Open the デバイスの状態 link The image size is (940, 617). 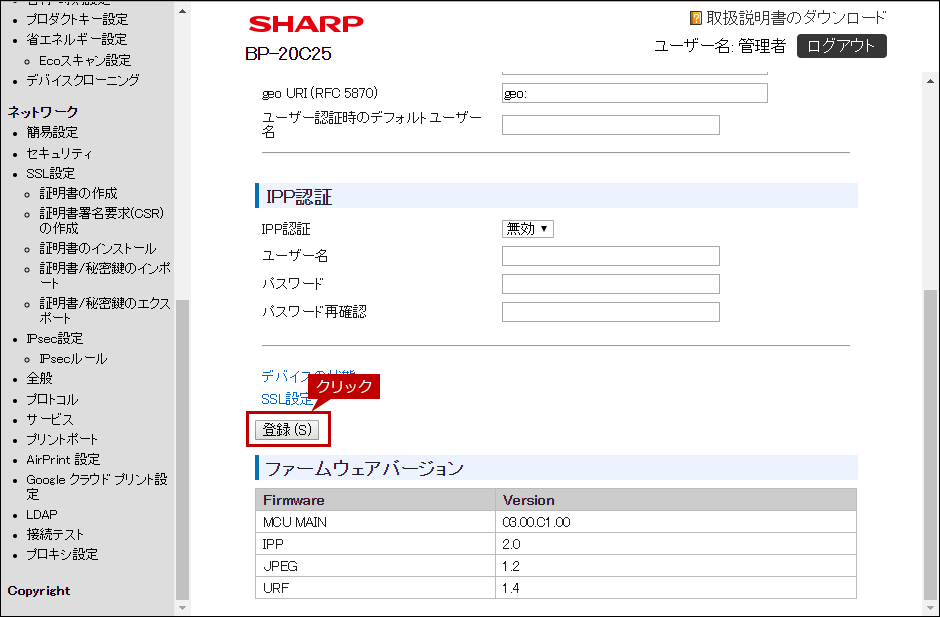click(308, 376)
